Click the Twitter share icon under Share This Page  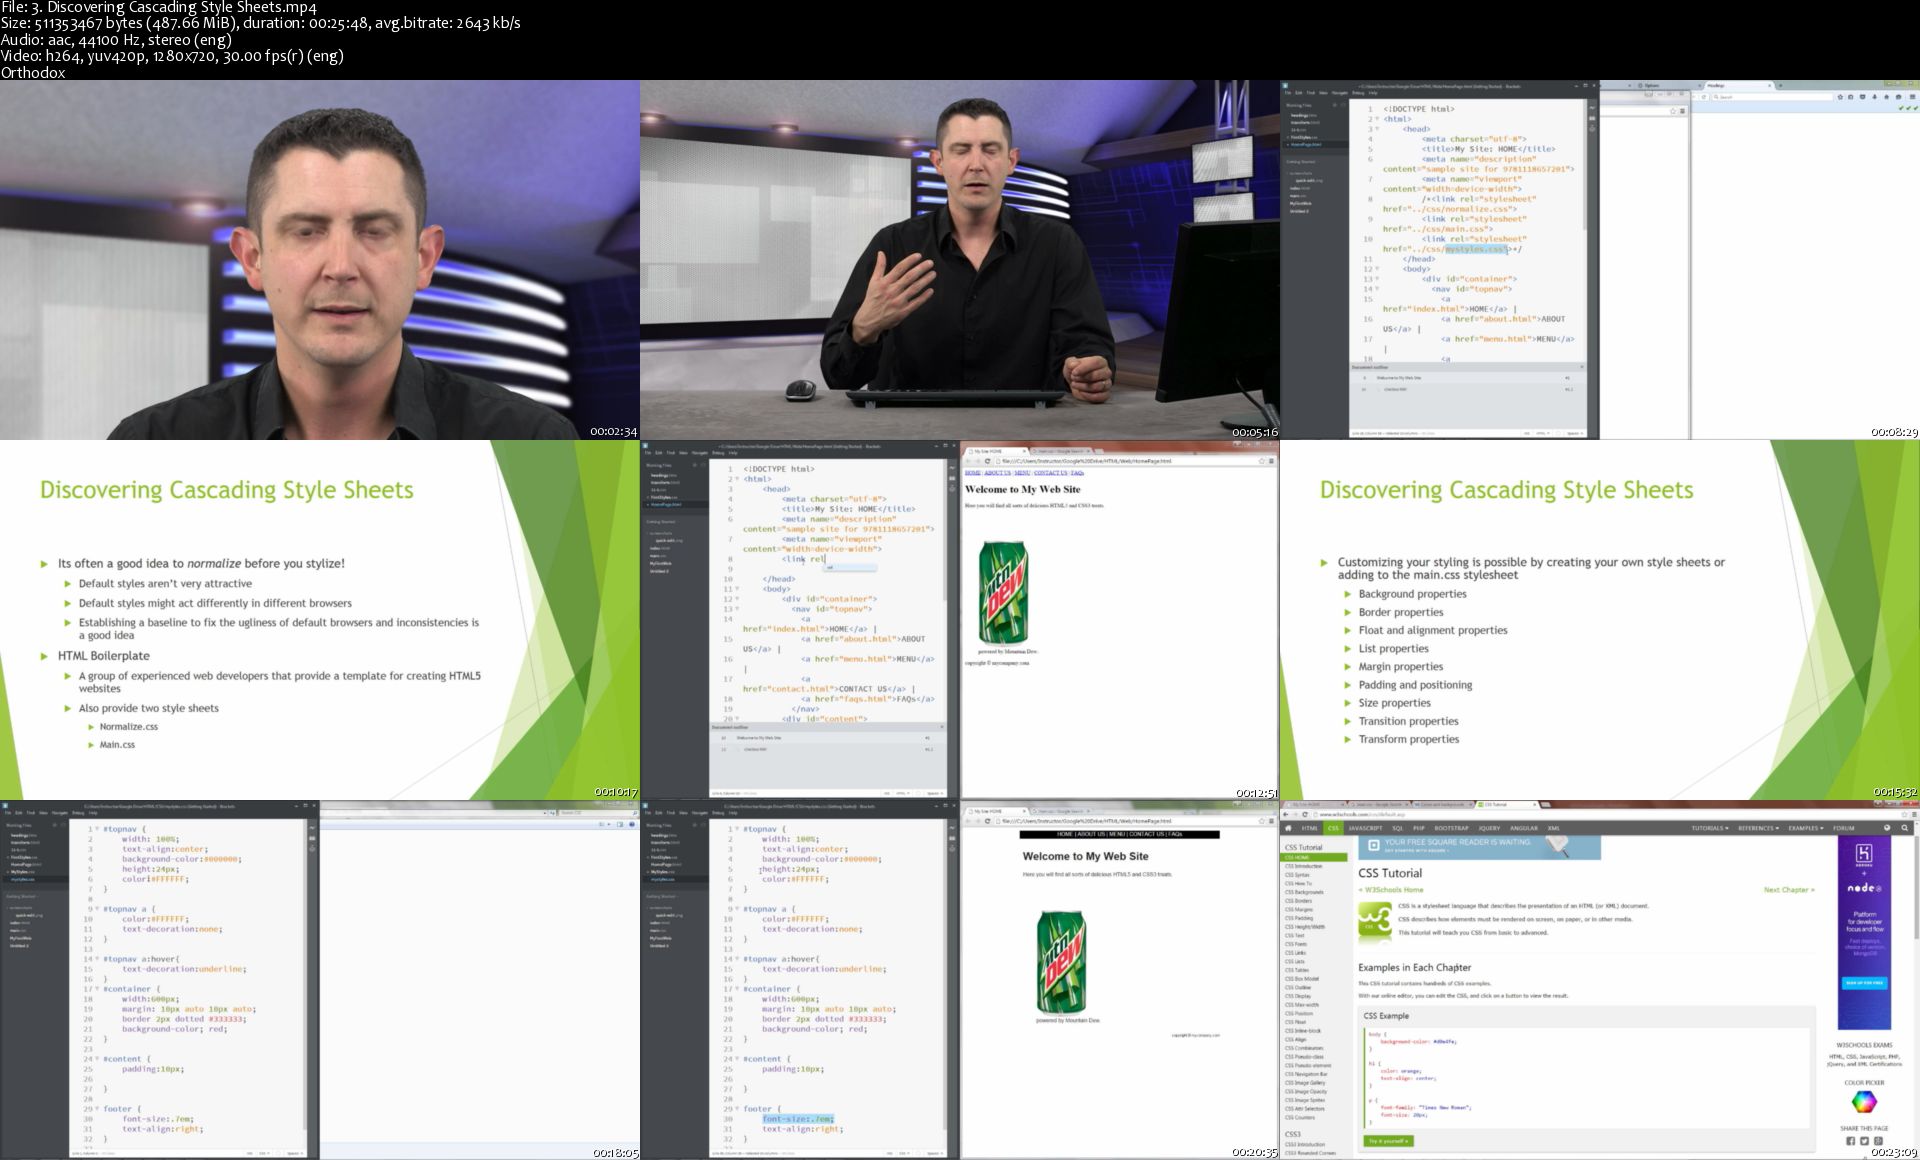click(x=1864, y=1141)
